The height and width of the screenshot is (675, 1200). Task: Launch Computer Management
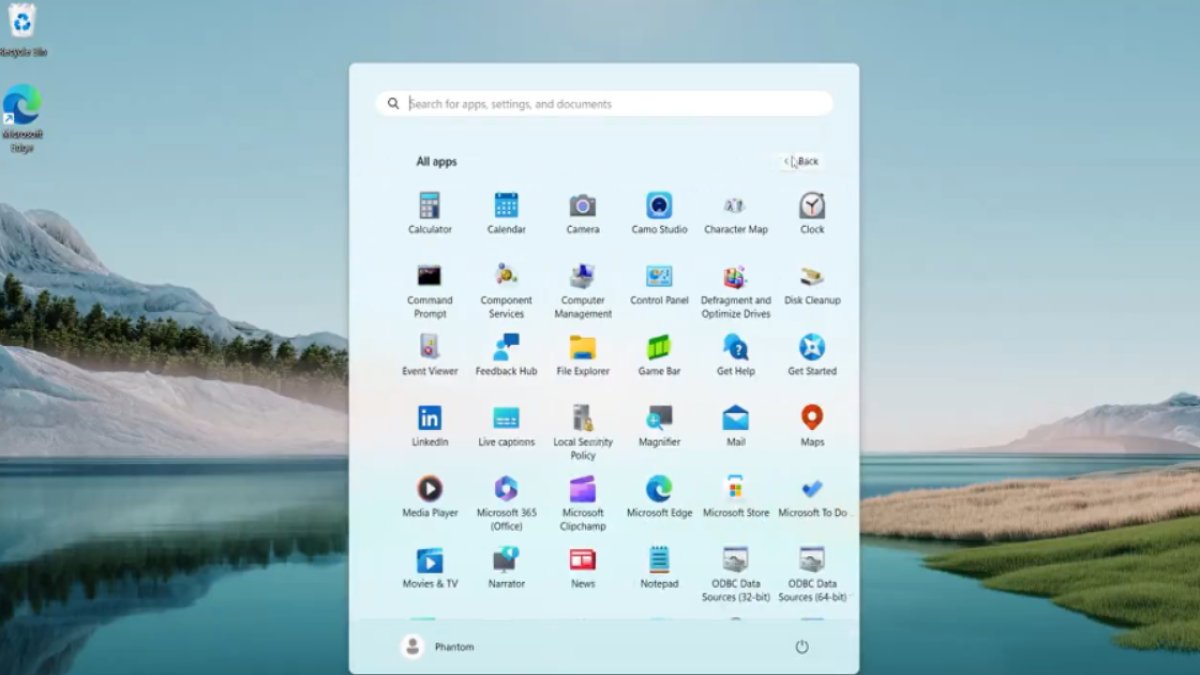tap(583, 291)
